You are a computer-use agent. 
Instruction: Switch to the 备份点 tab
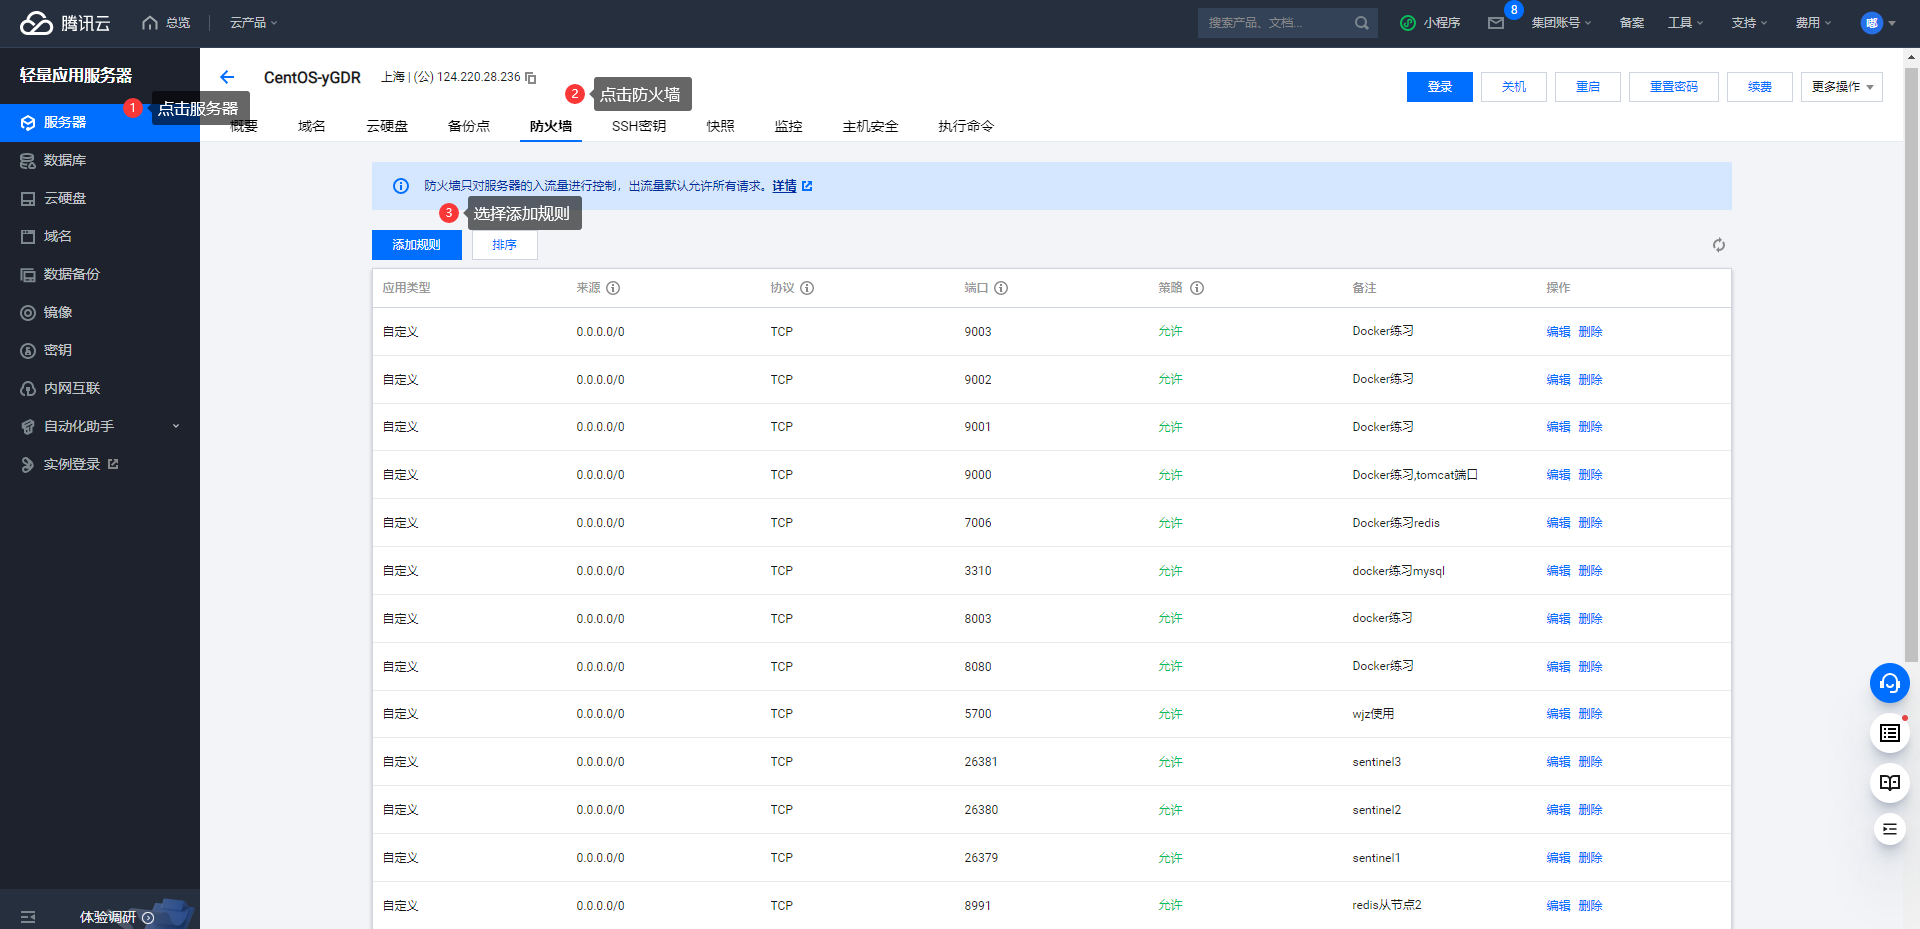pos(469,126)
